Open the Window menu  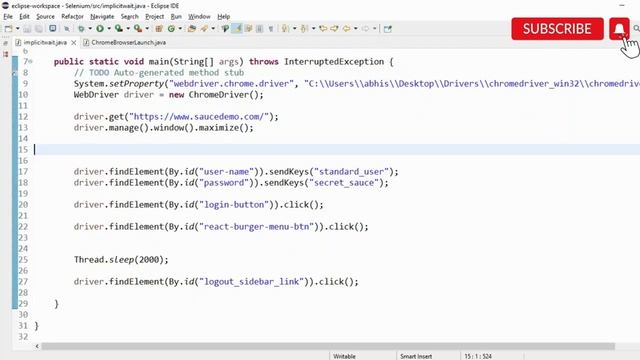coord(199,16)
